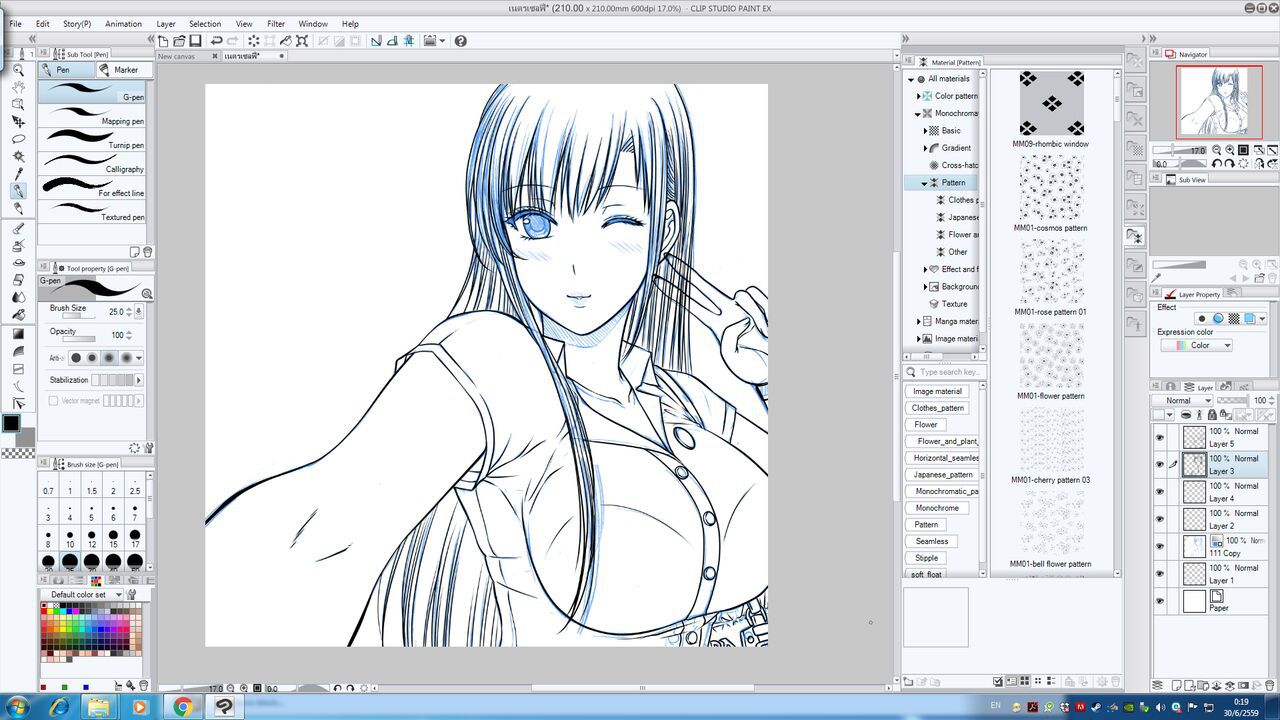This screenshot has height=720, width=1280.
Task: Open the Layer menu
Action: coord(166,24)
